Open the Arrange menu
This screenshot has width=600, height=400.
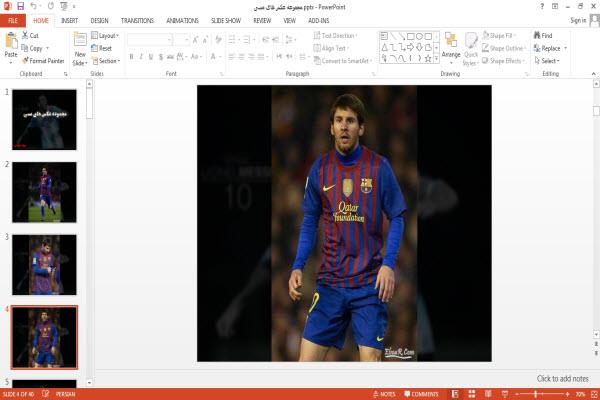451,49
